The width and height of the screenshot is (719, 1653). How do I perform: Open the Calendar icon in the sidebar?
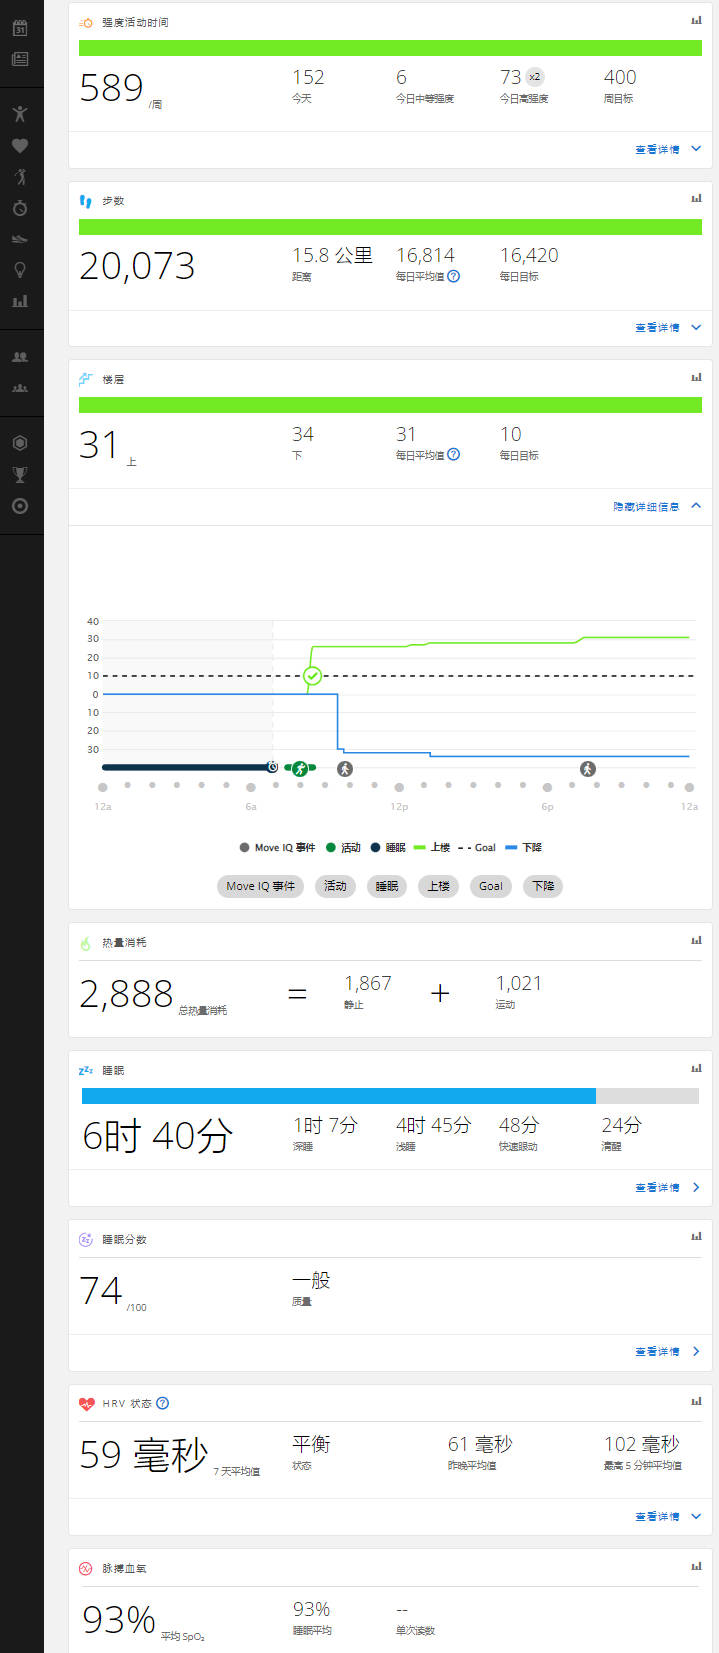click(20, 28)
